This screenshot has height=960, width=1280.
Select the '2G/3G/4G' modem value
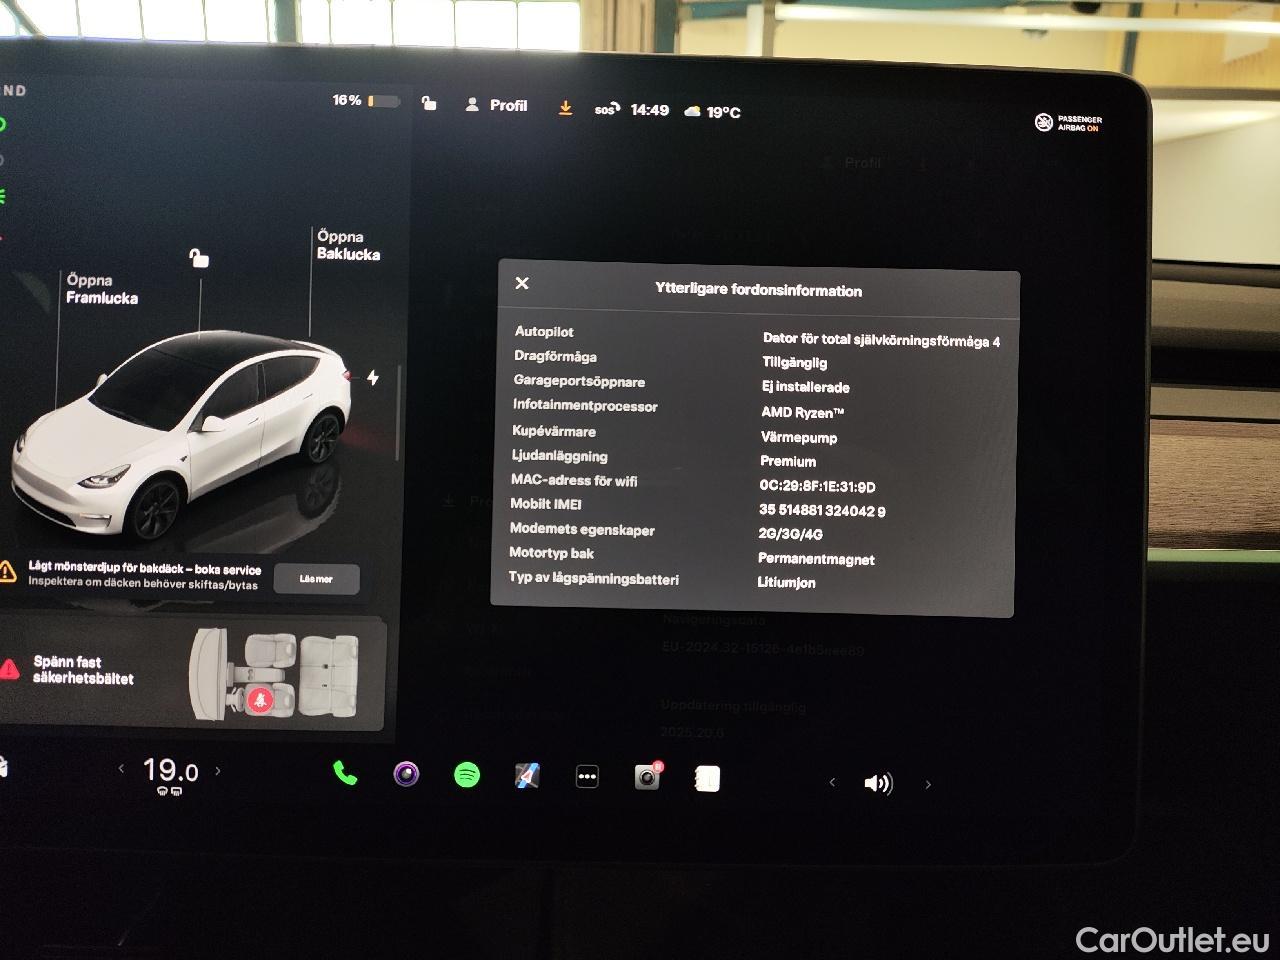[x=791, y=534]
